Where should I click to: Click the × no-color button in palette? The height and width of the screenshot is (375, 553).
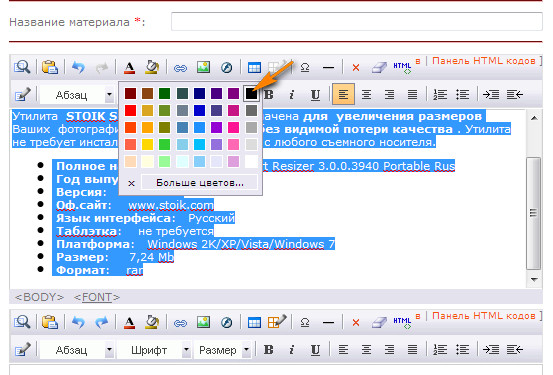point(131,183)
